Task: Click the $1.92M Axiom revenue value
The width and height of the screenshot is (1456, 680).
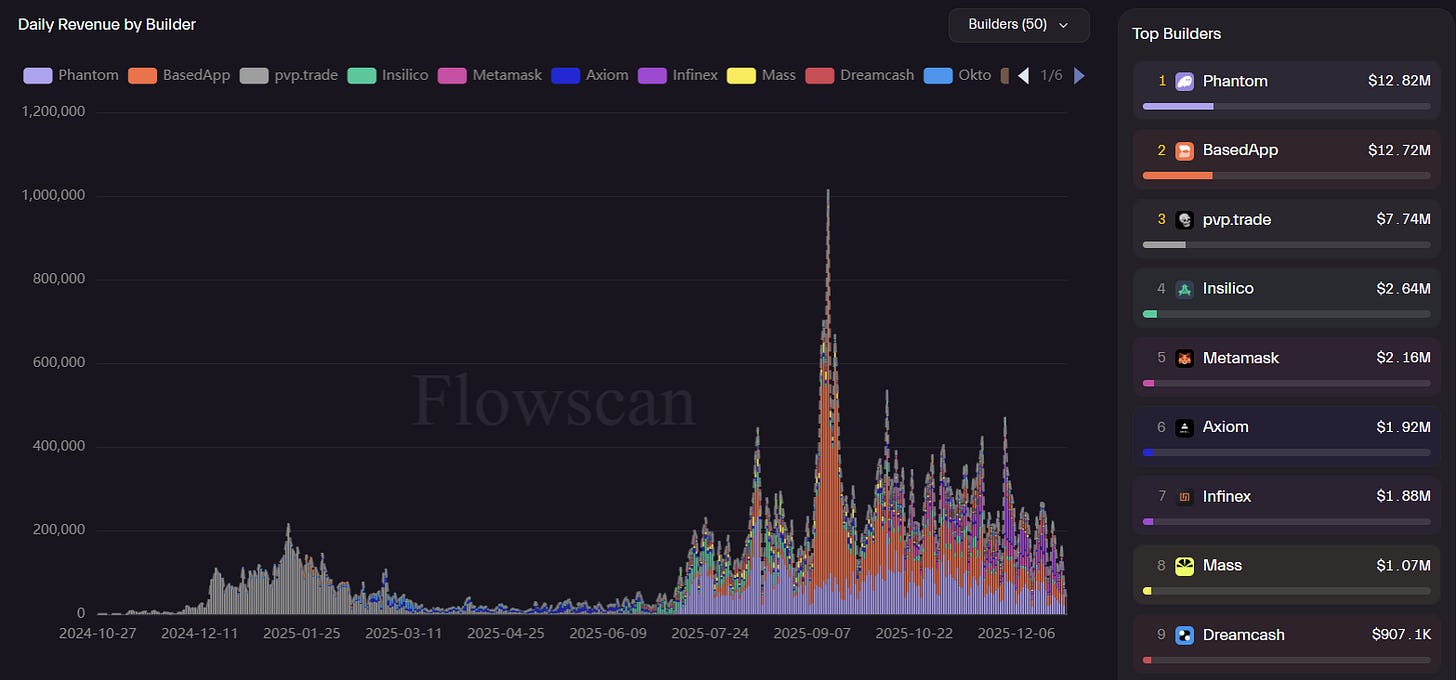Action: (x=1403, y=427)
